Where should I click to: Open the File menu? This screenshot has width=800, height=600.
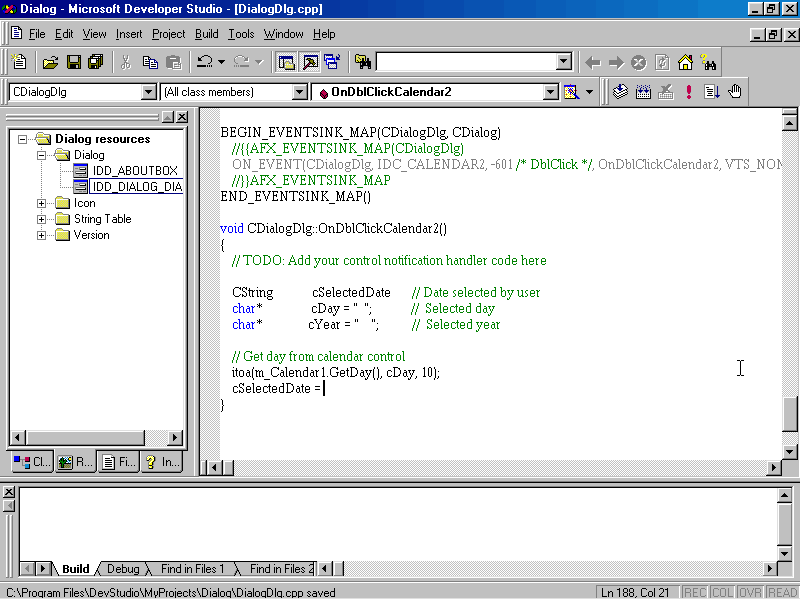pos(37,34)
